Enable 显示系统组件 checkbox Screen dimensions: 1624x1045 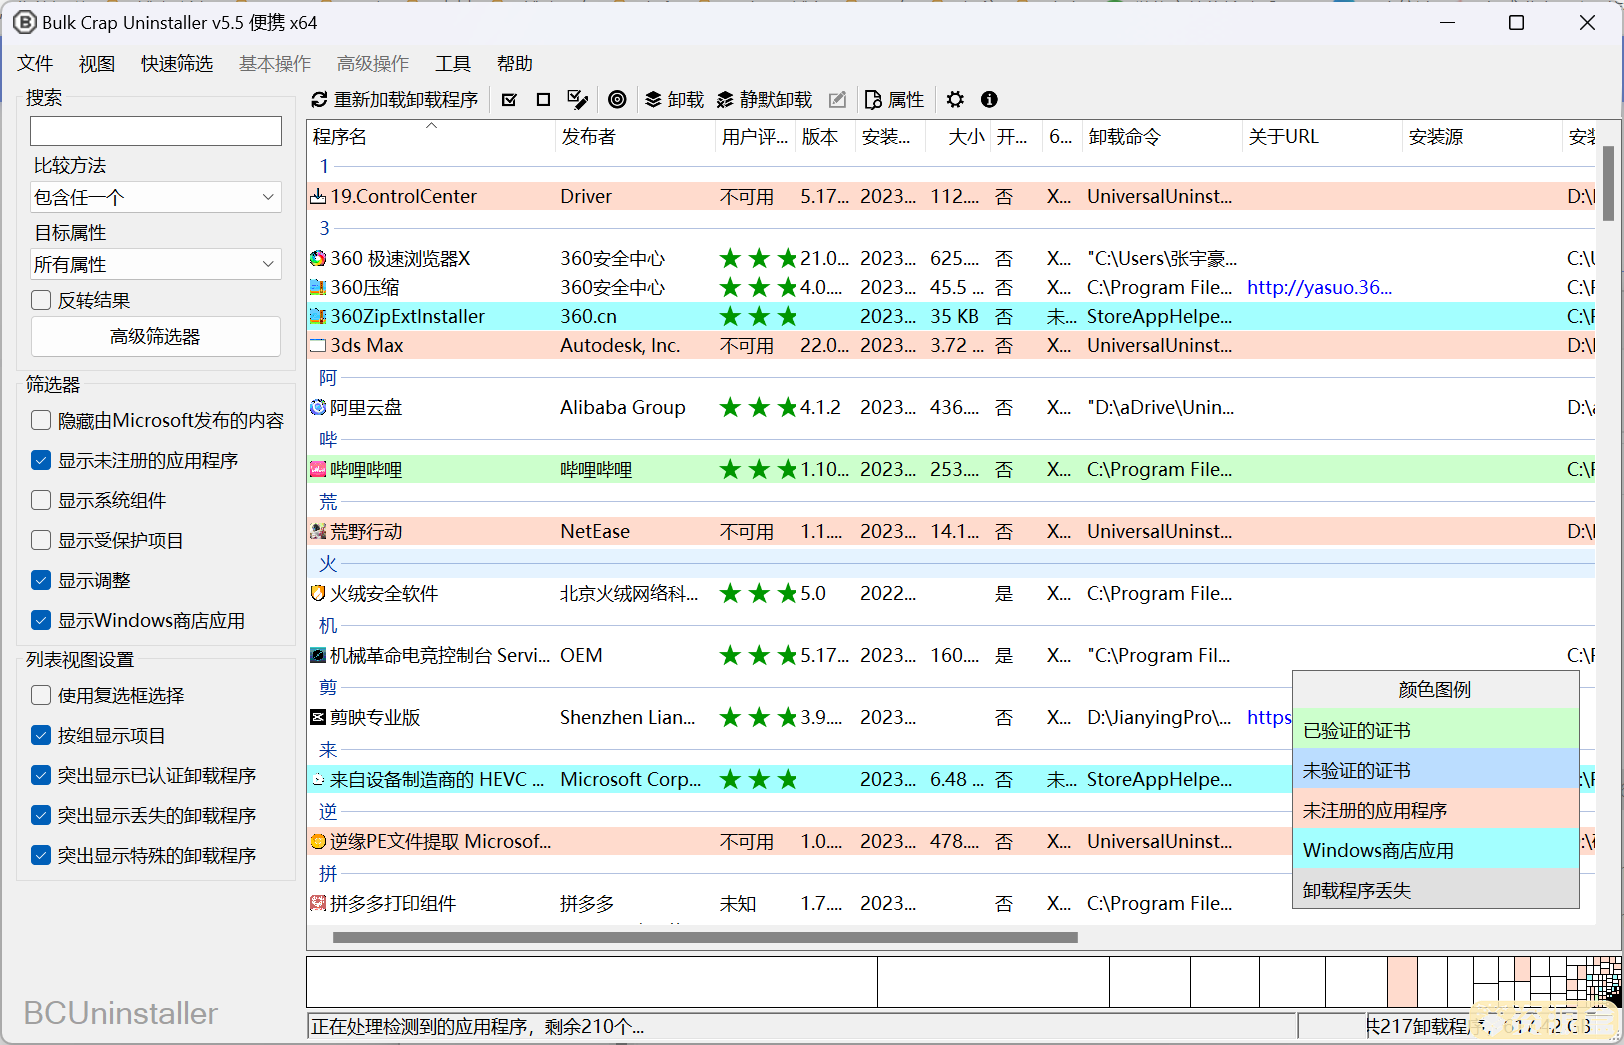tap(41, 500)
